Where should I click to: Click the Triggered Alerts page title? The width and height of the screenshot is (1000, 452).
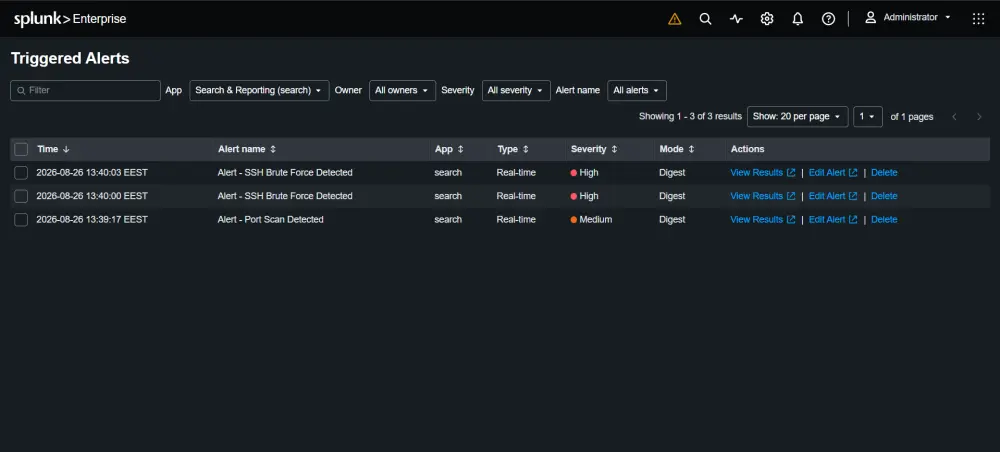(x=70, y=59)
